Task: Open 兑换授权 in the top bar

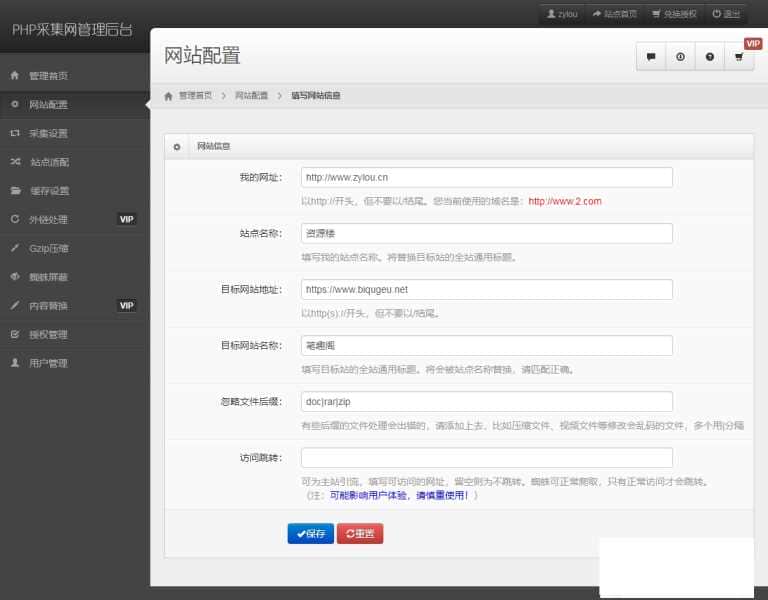Action: [674, 14]
